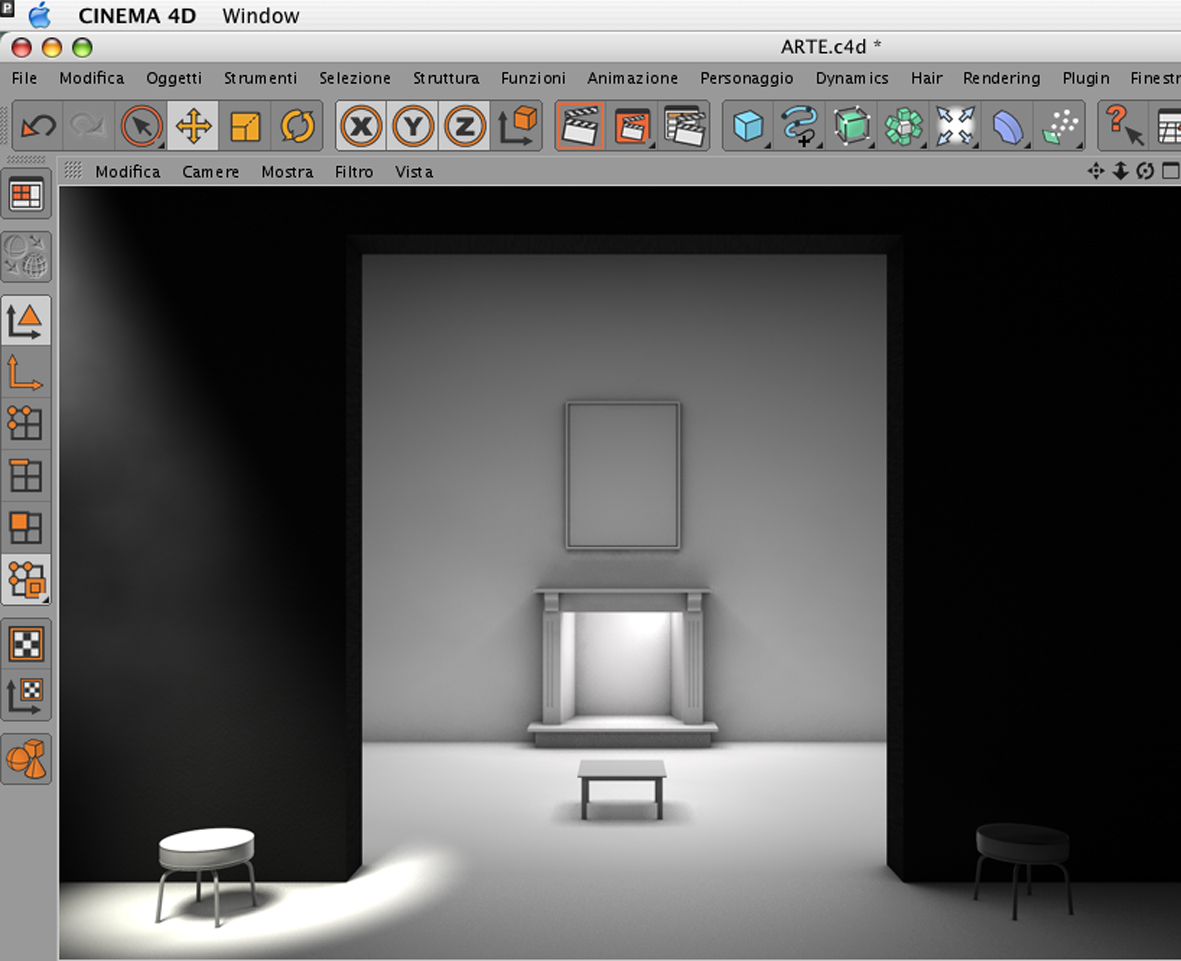Screen dimensions: 1181x961
Task: Click the white lit stool in viewport
Action: click(206, 876)
